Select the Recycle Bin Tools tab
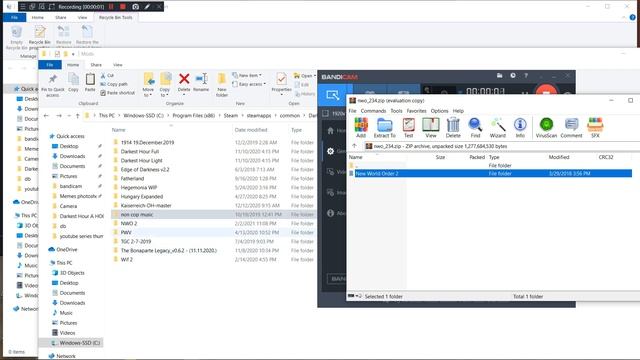 (x=116, y=18)
